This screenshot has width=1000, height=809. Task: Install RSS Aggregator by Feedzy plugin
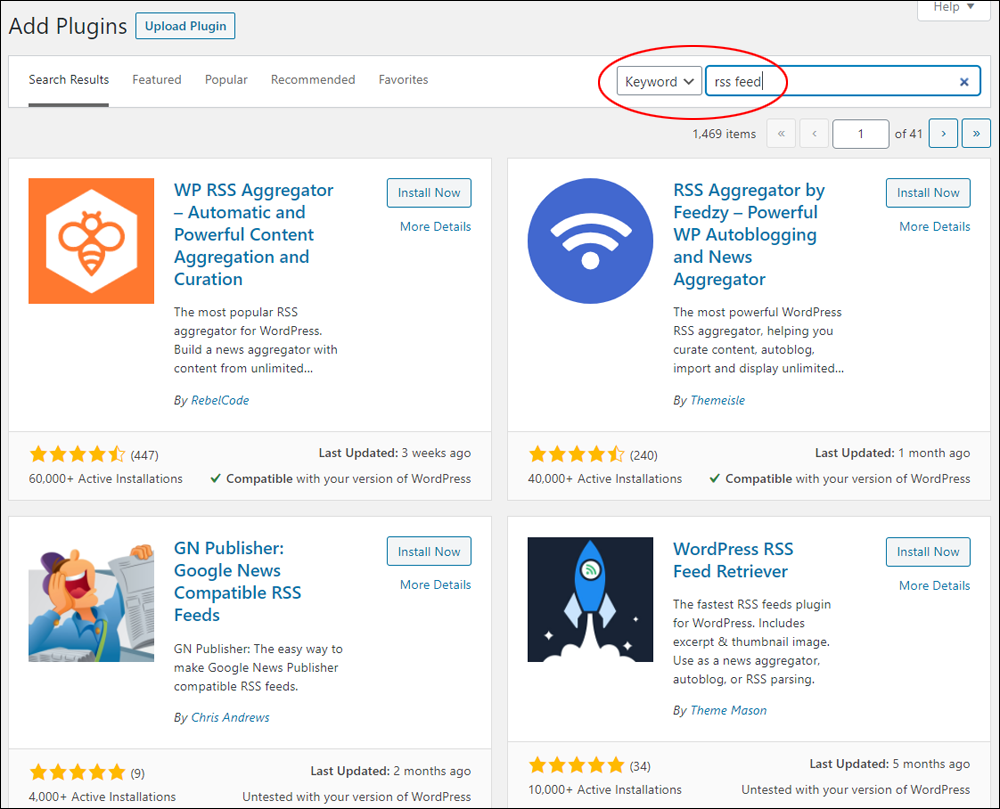928,193
